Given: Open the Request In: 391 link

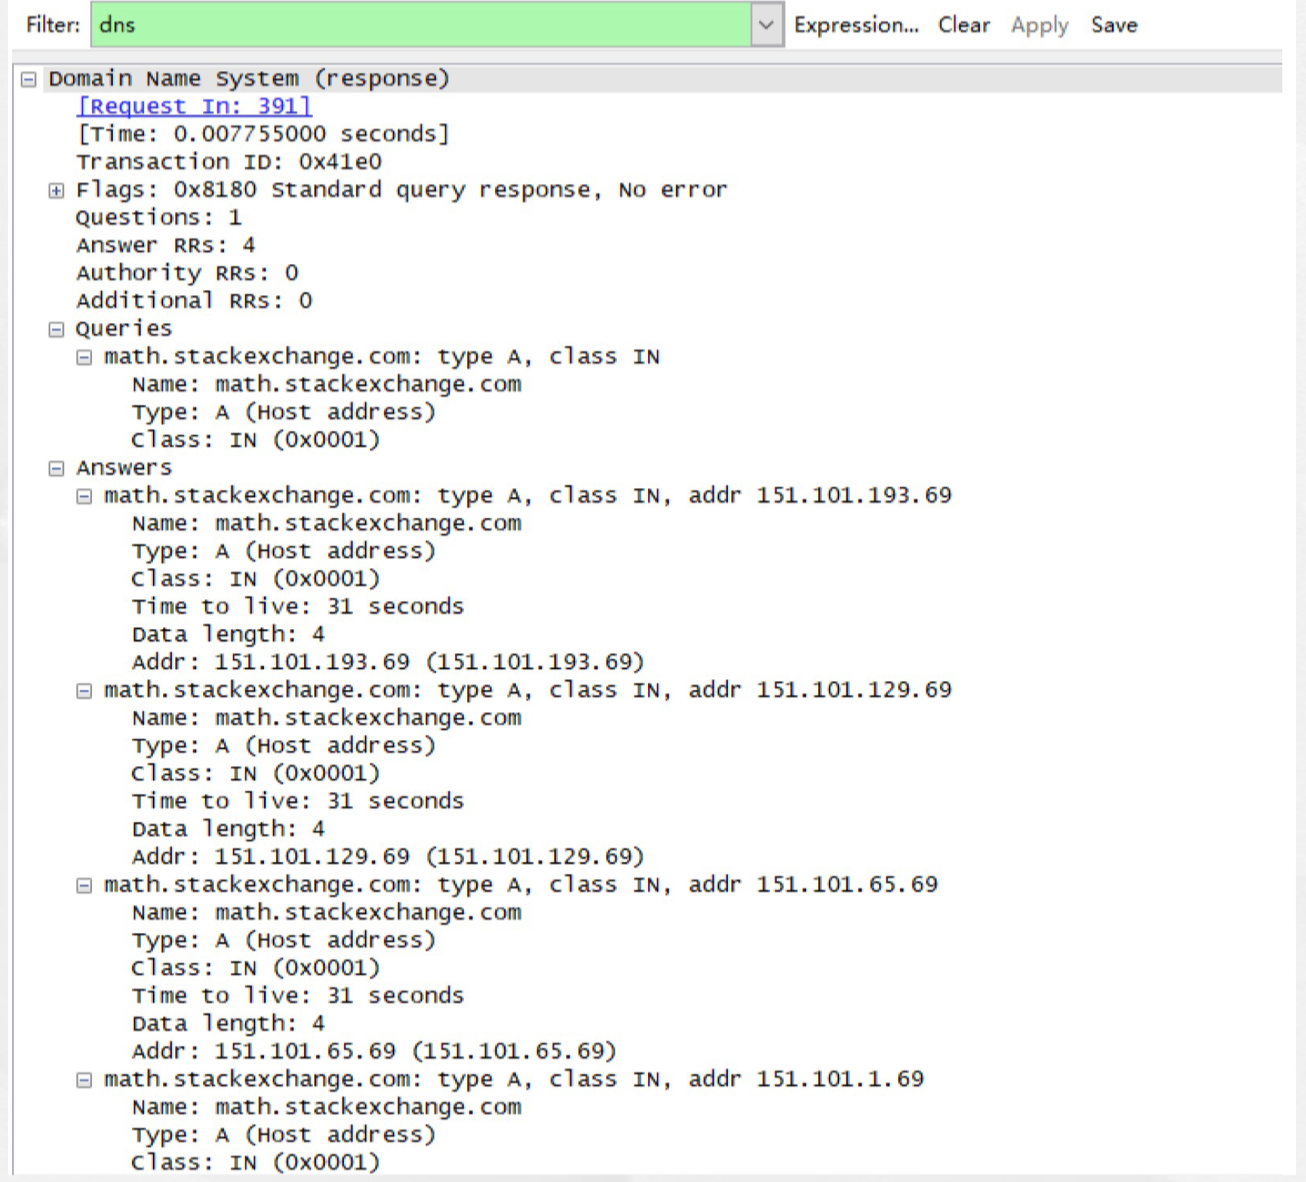Looking at the screenshot, I should 194,106.
